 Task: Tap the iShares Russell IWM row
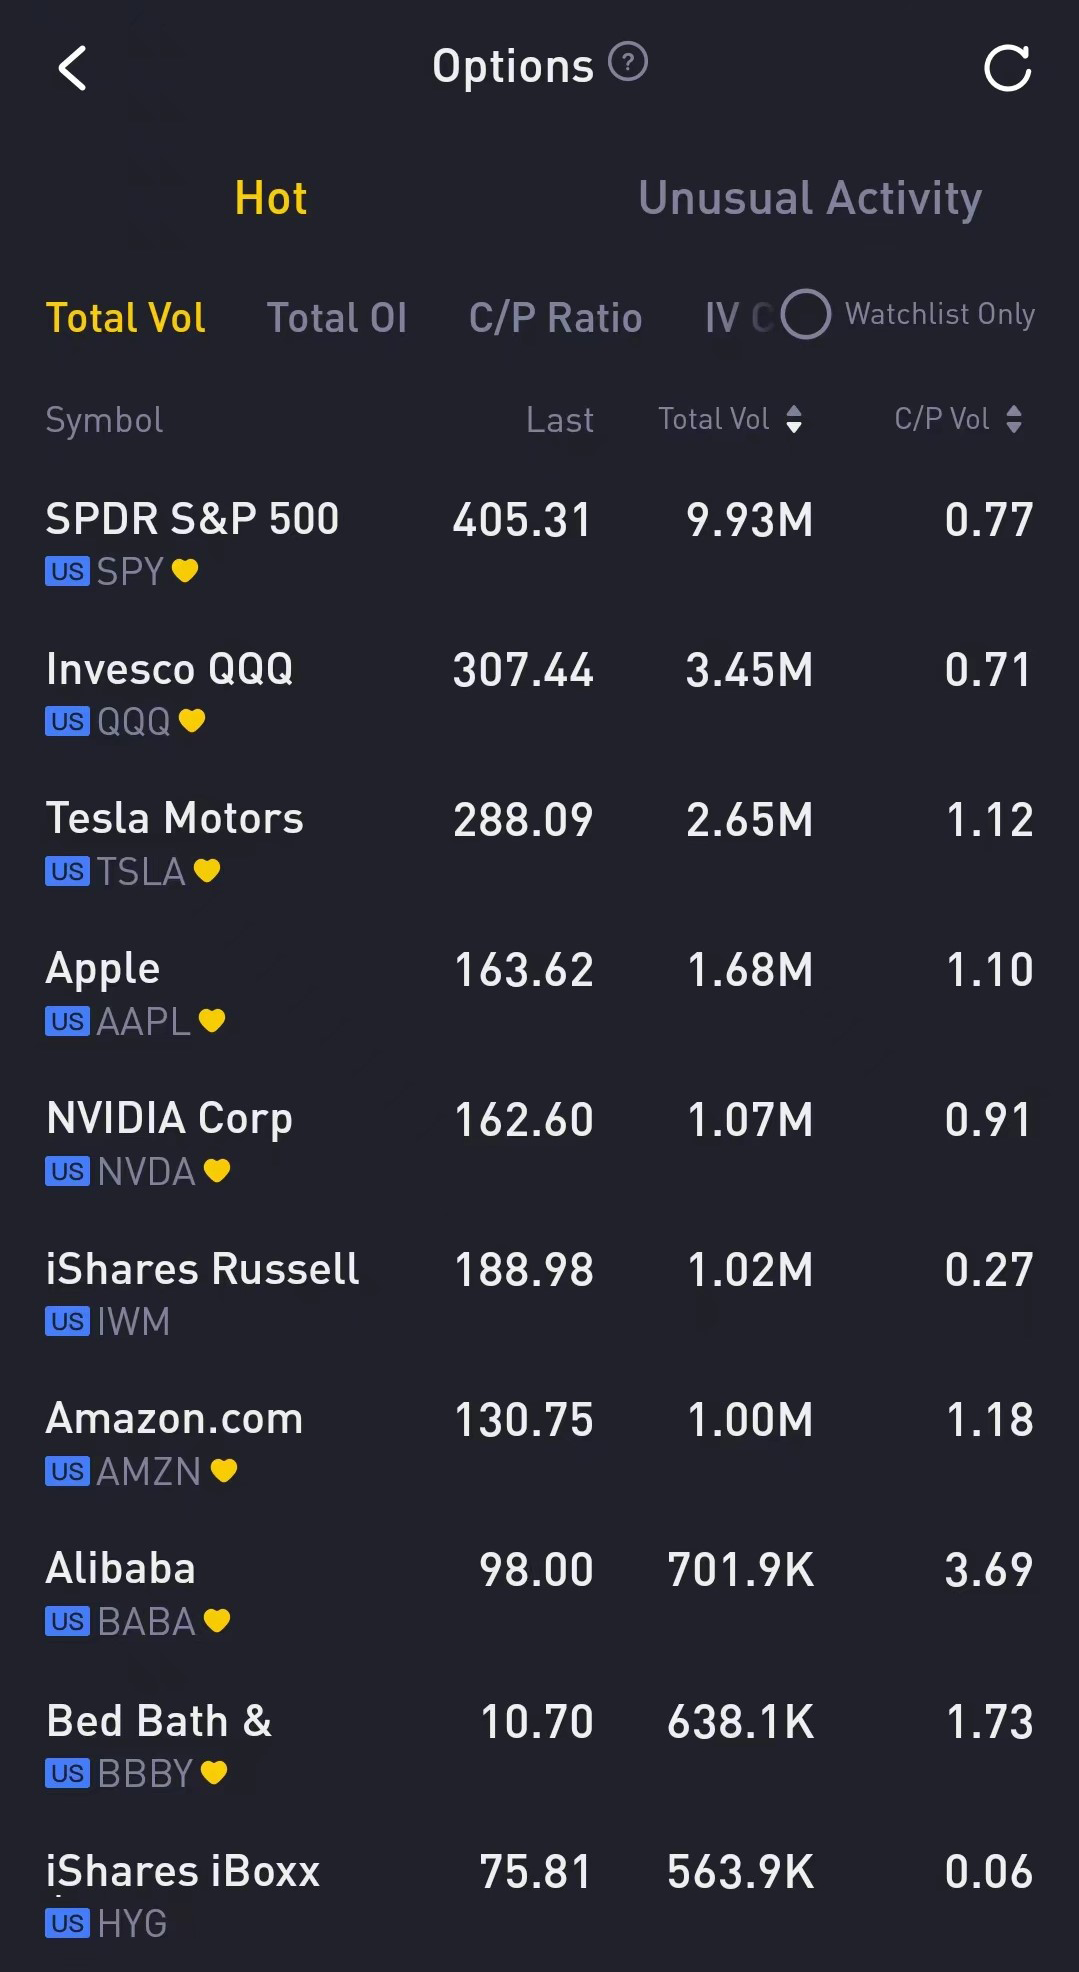pyautogui.click(x=539, y=1293)
